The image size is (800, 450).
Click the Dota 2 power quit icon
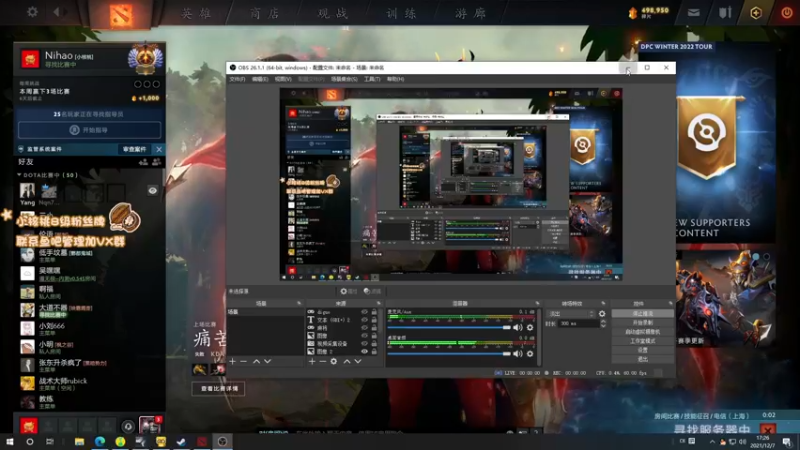[x=787, y=13]
